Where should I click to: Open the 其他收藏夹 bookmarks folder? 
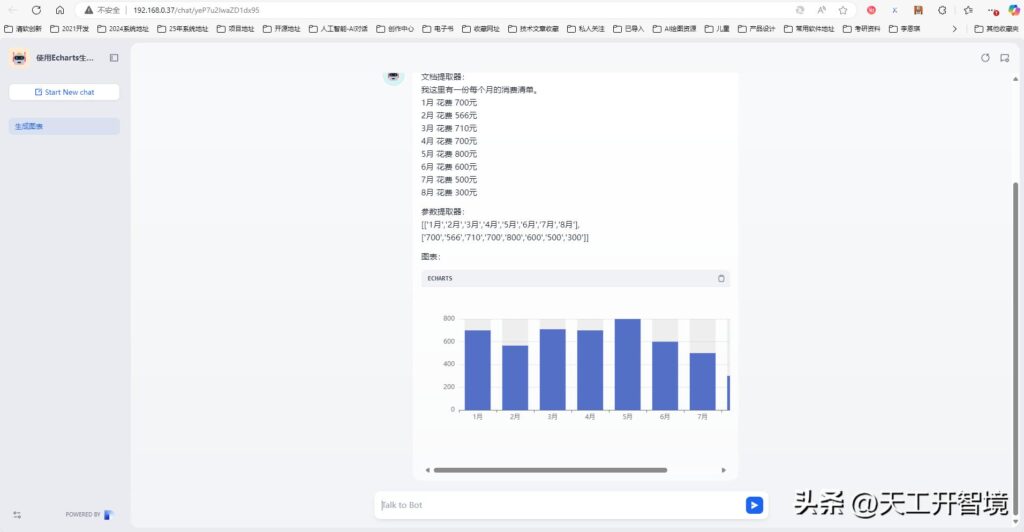(995, 29)
